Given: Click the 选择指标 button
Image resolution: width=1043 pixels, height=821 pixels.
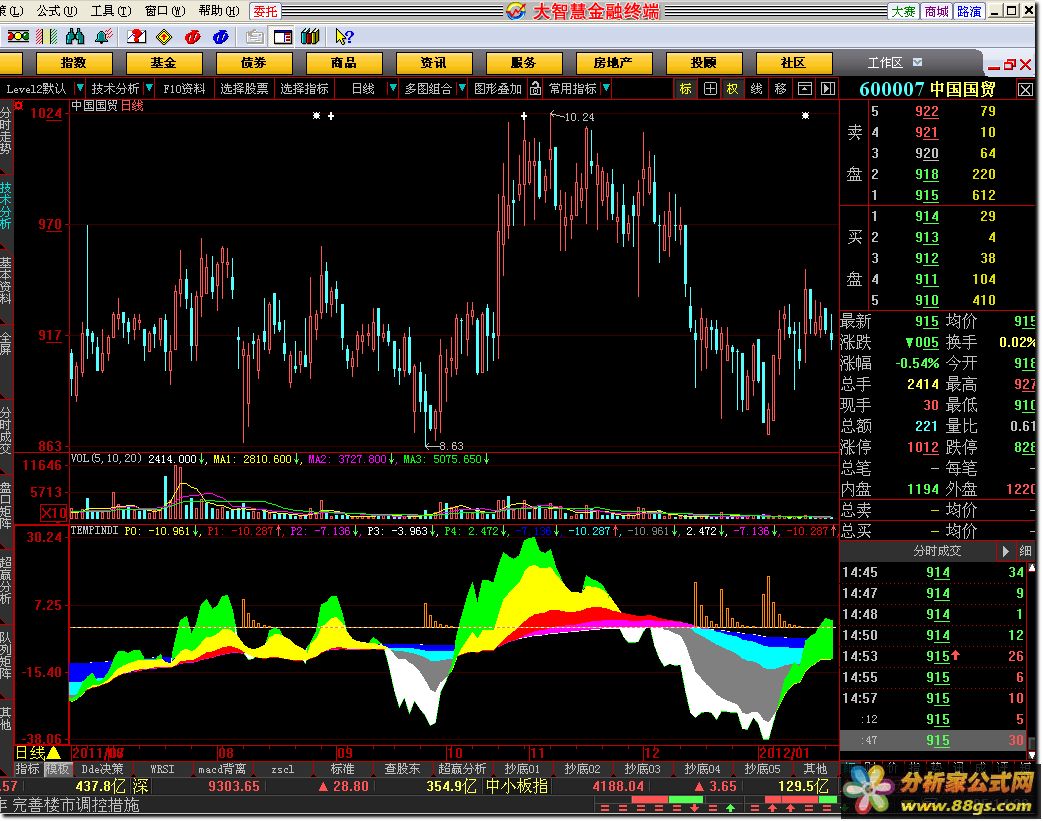Looking at the screenshot, I should (304, 88).
